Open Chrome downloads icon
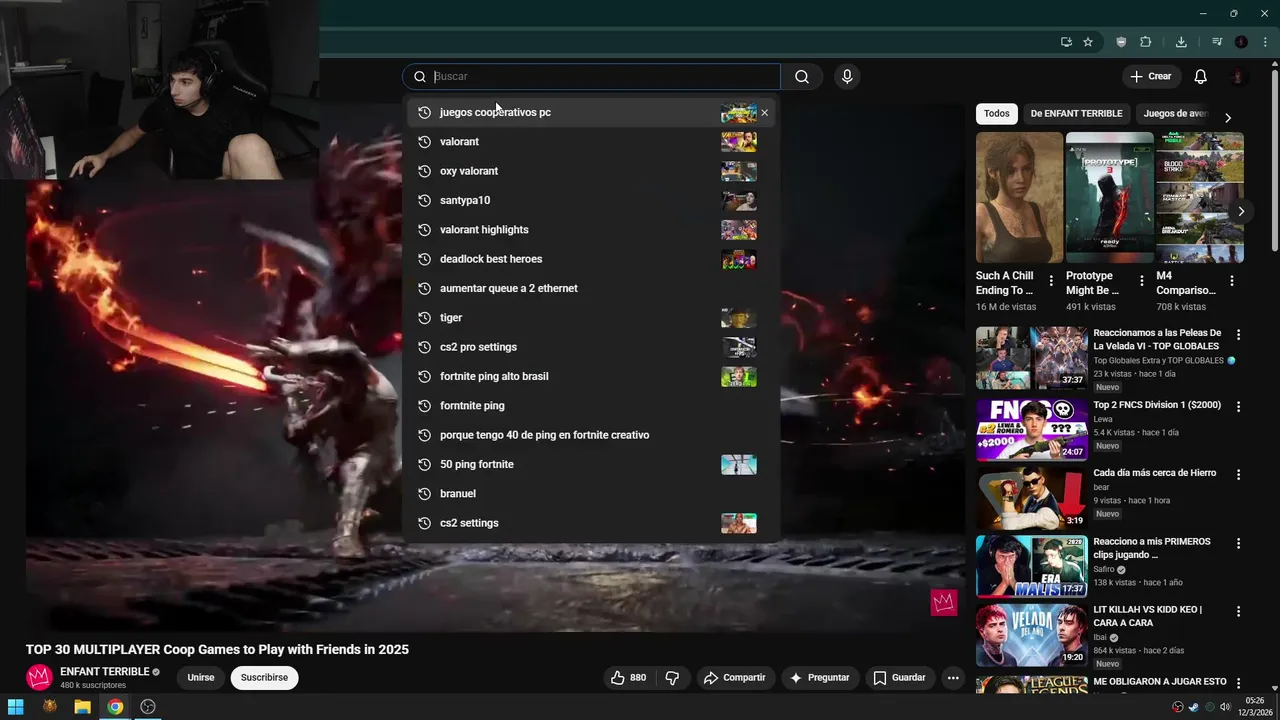 (1181, 42)
